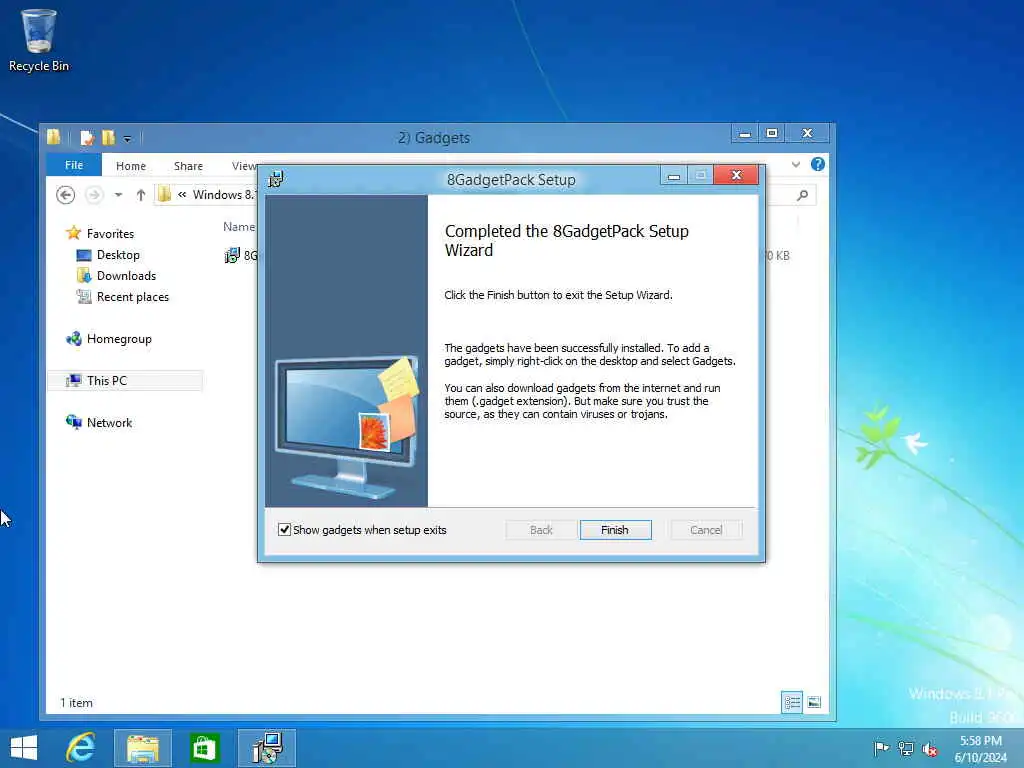This screenshot has width=1024, height=768.
Task: Select the 8GadgetPack installer file icon
Action: 232,255
